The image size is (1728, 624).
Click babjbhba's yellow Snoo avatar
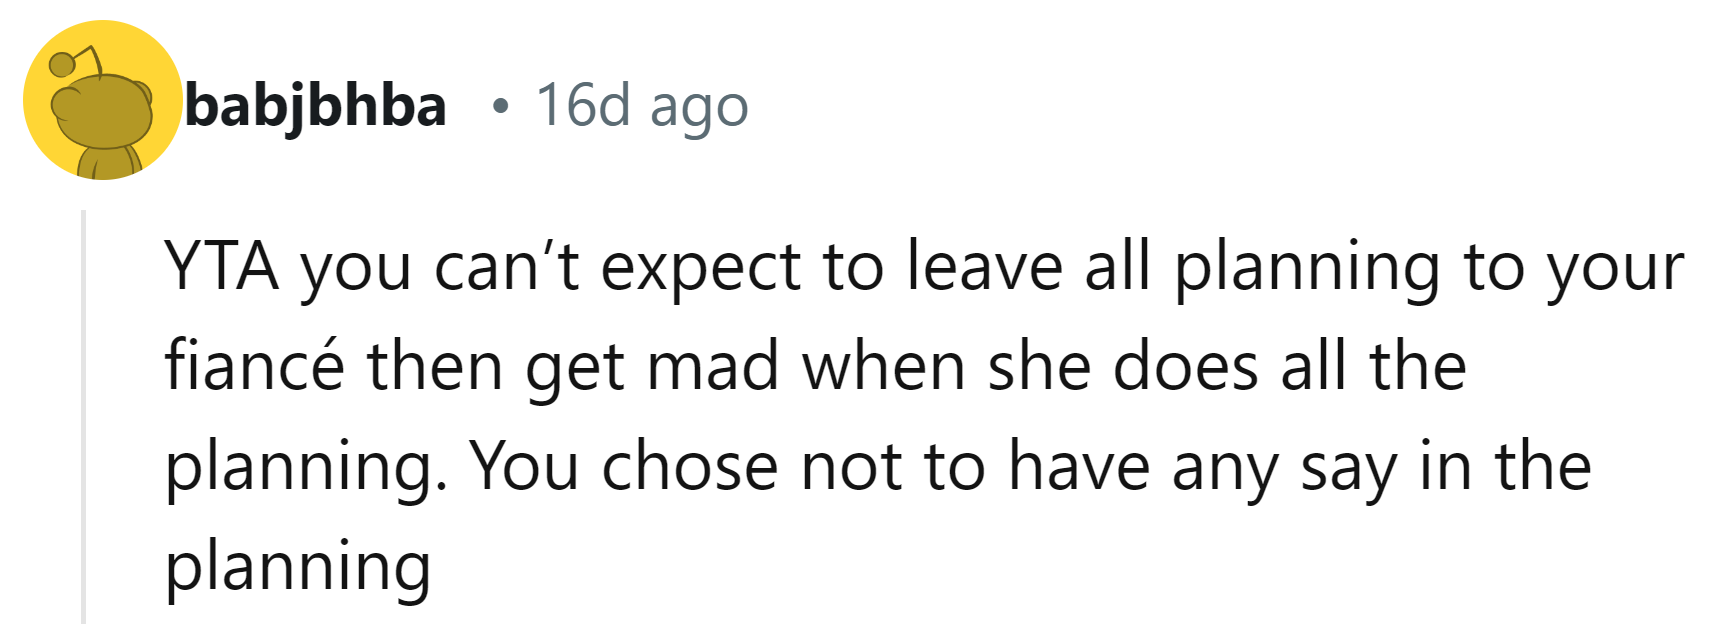point(102,101)
